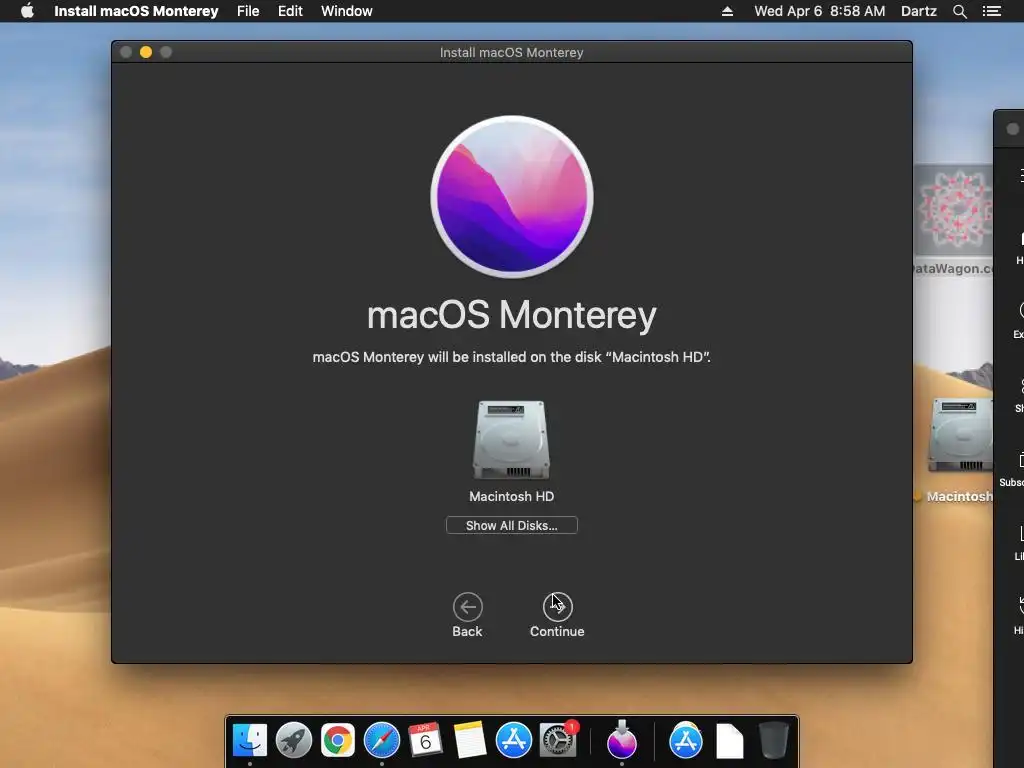This screenshot has height=768, width=1024.
Task: Launch Safari from the Dock
Action: [381, 741]
